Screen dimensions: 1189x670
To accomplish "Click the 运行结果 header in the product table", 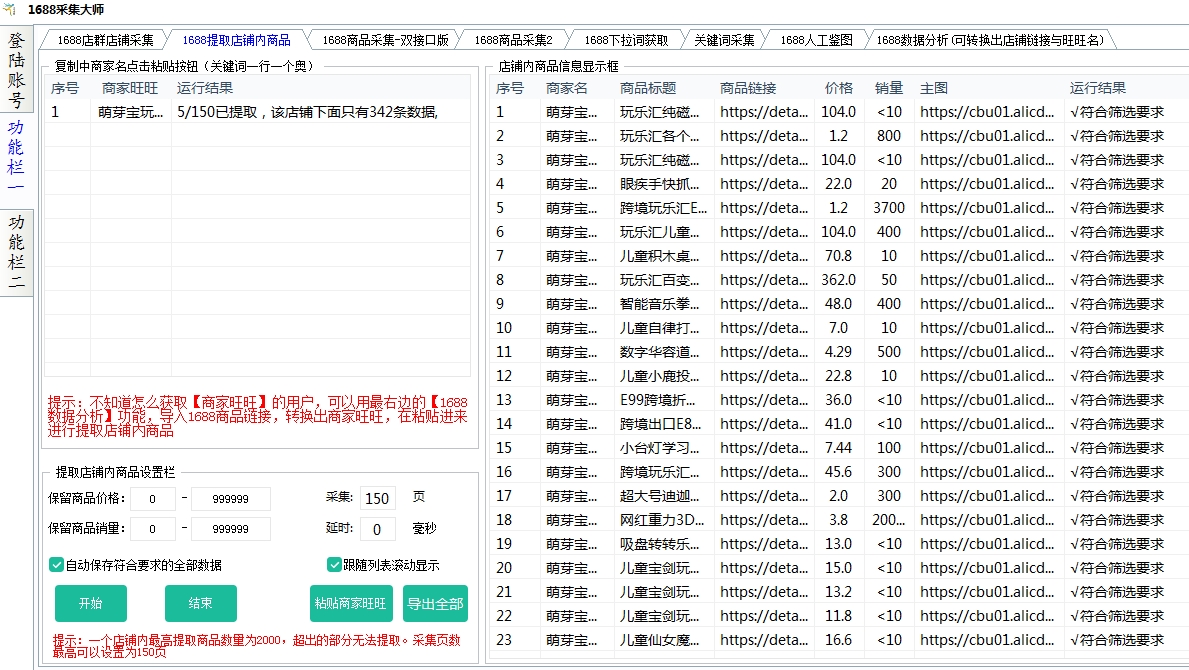I will (x=1097, y=88).
